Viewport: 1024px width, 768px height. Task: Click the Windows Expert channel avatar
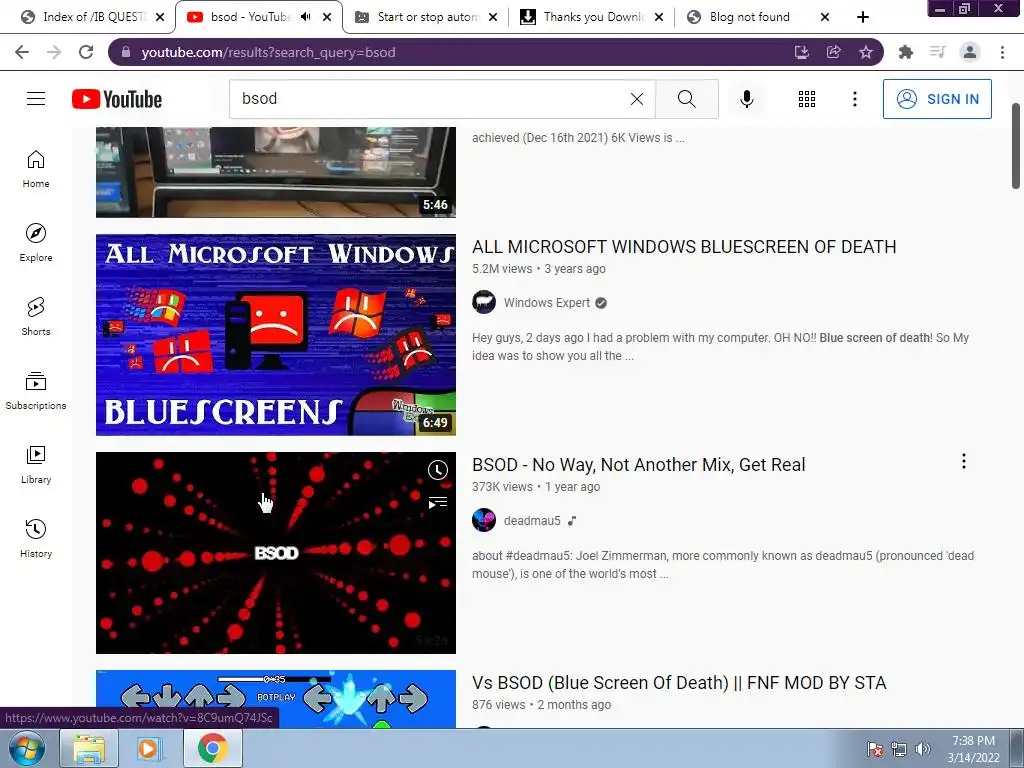click(x=484, y=302)
